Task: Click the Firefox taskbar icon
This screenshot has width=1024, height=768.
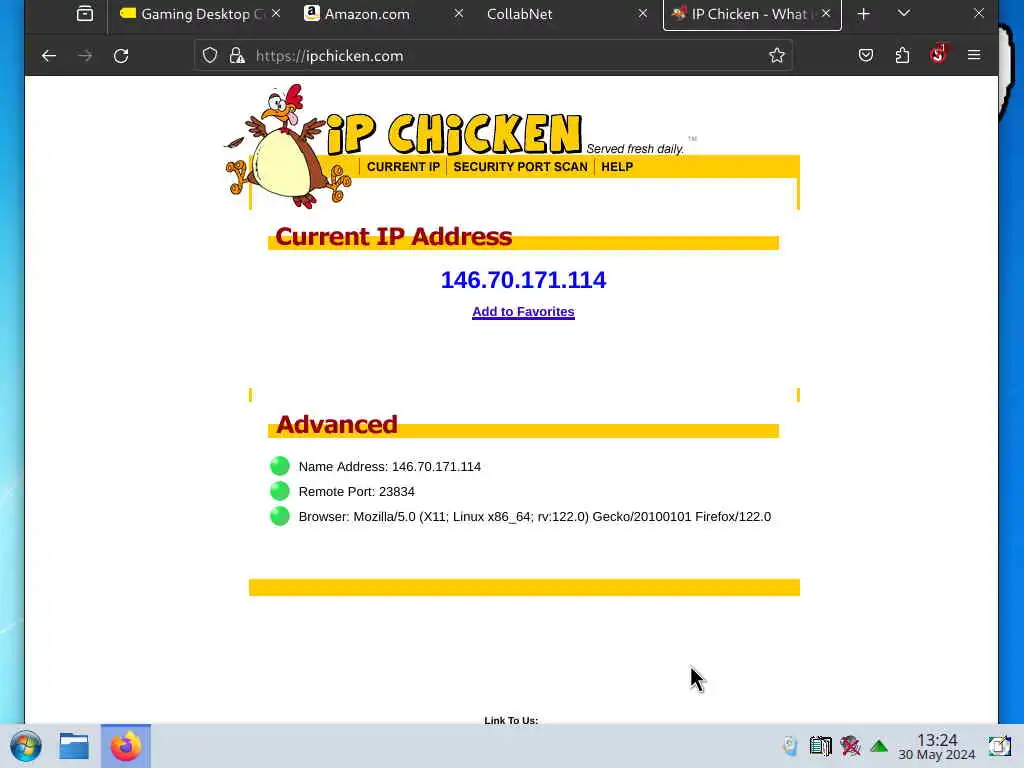Action: (x=125, y=746)
